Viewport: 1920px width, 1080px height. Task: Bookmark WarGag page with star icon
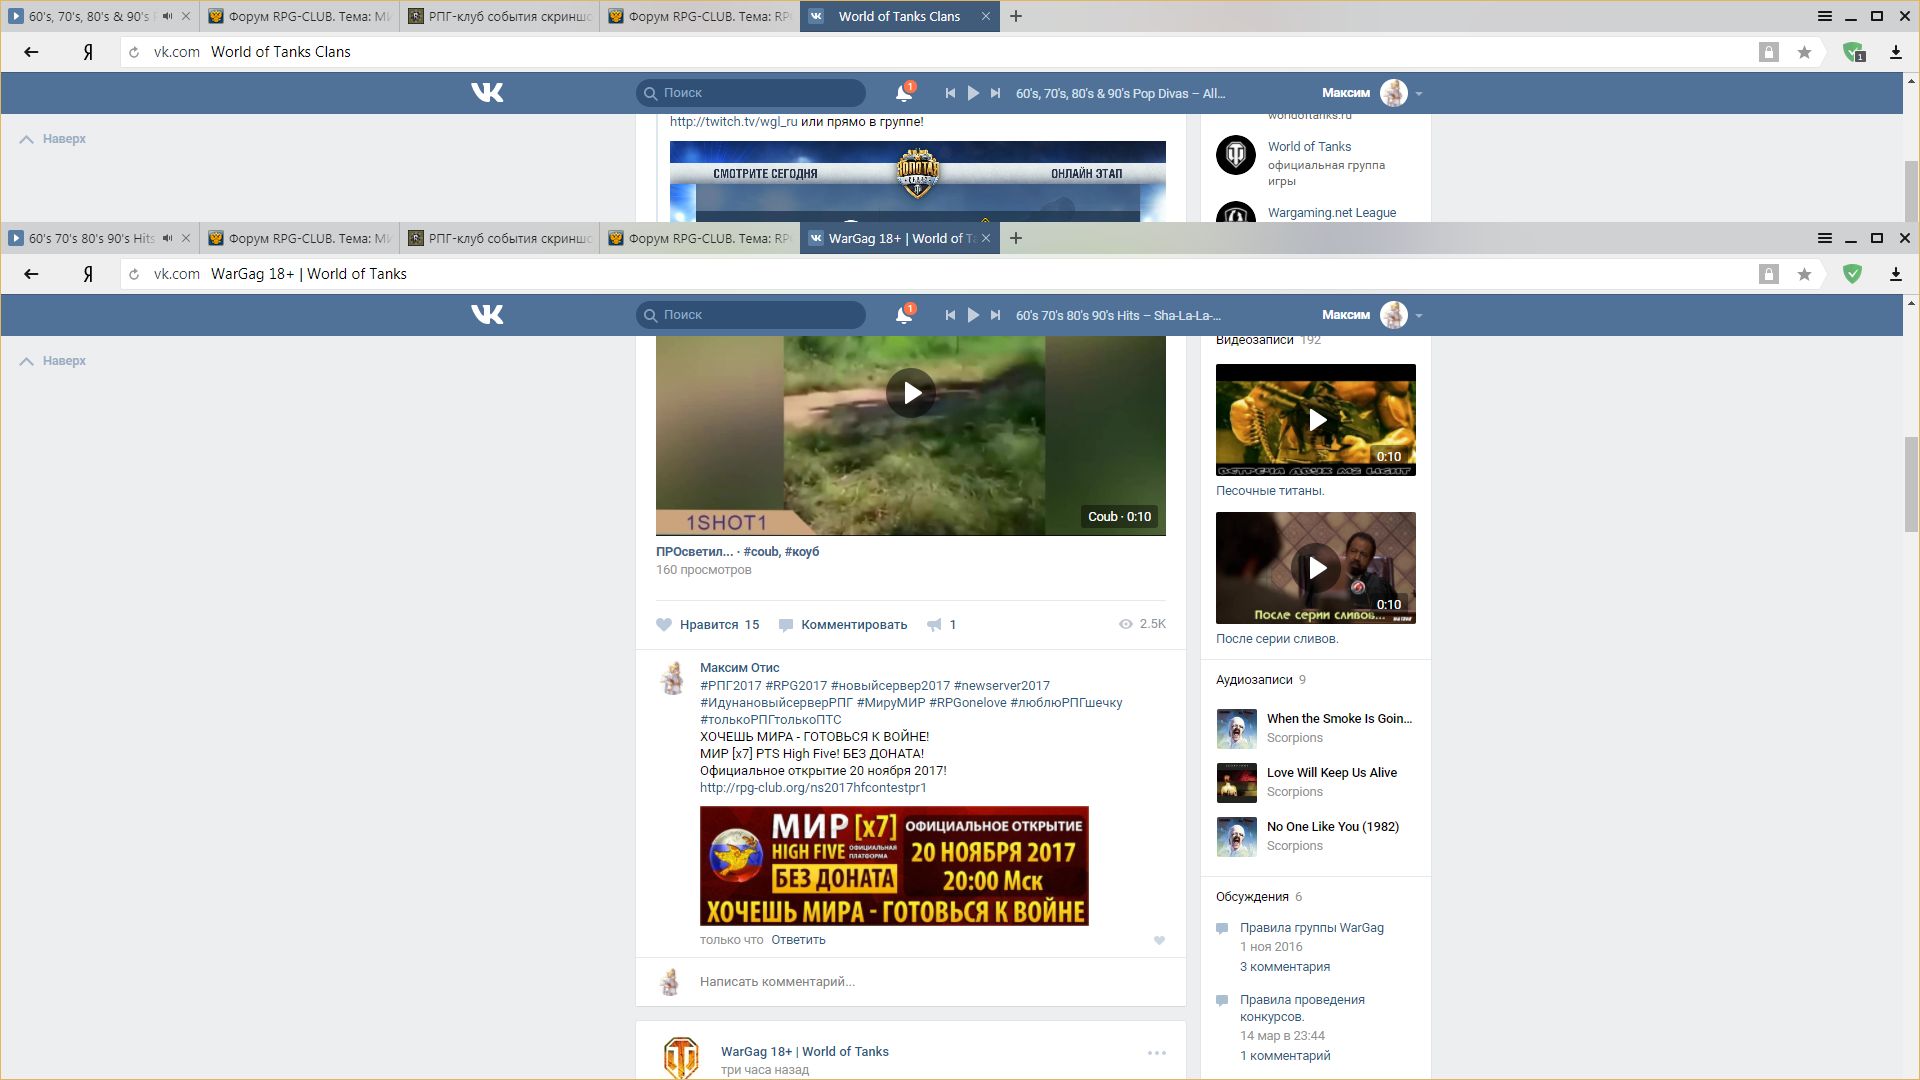coord(1804,274)
